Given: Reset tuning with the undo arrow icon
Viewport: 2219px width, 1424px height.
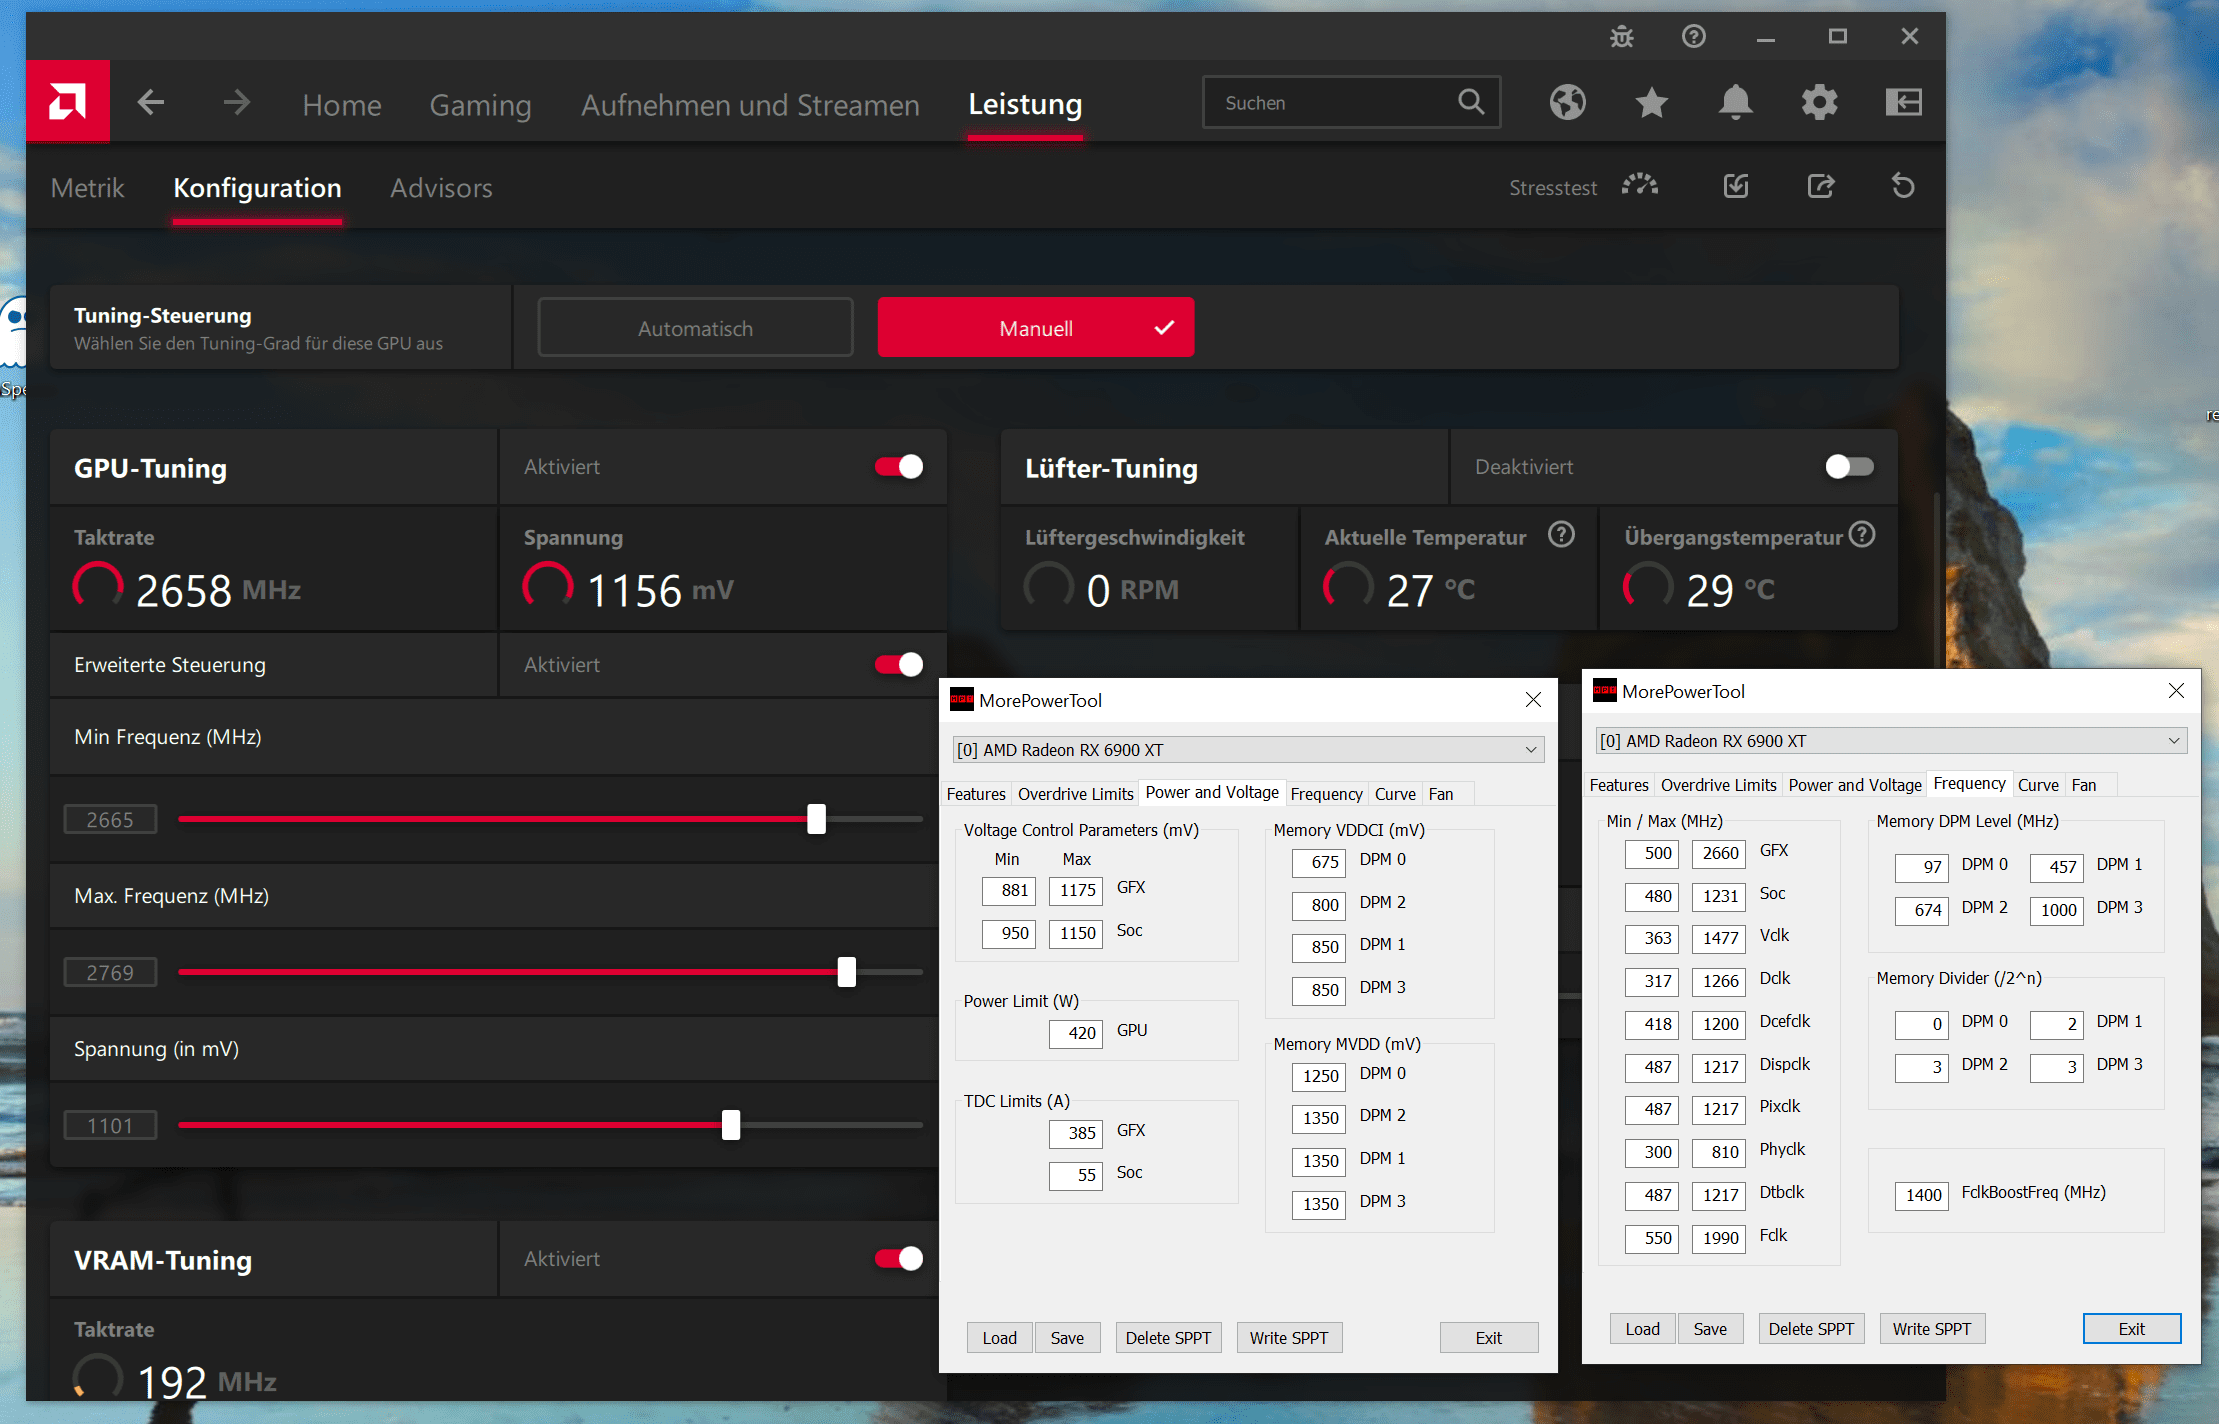Looking at the screenshot, I should click(1903, 186).
